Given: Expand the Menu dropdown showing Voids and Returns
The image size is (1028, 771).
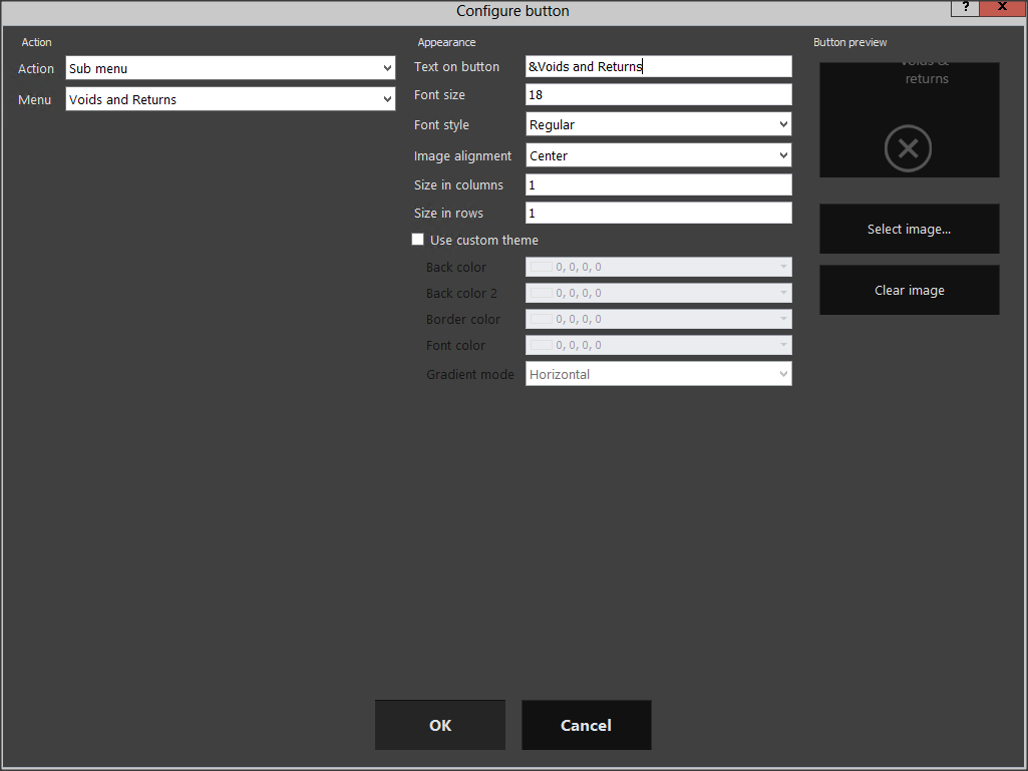Looking at the screenshot, I should (230, 100).
